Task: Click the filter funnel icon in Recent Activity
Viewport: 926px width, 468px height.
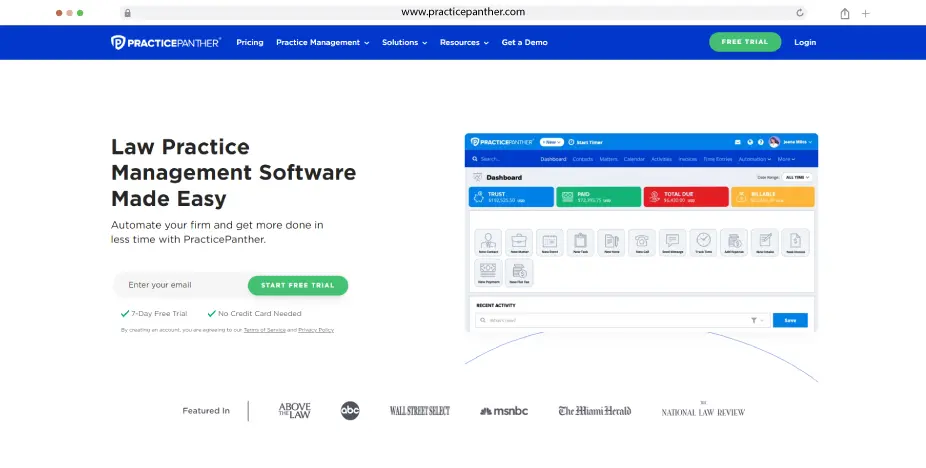Action: click(754, 320)
